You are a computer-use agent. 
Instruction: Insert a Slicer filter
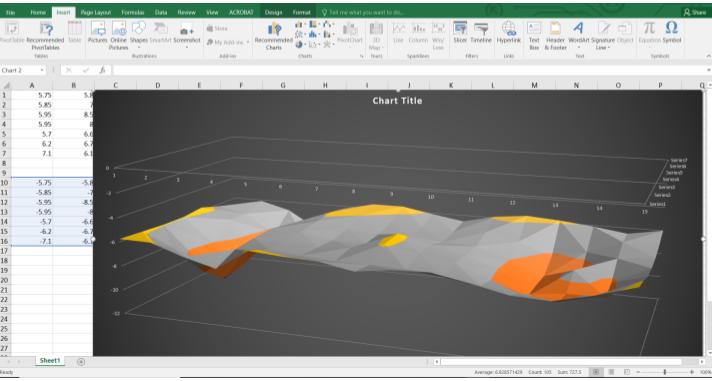(460, 33)
